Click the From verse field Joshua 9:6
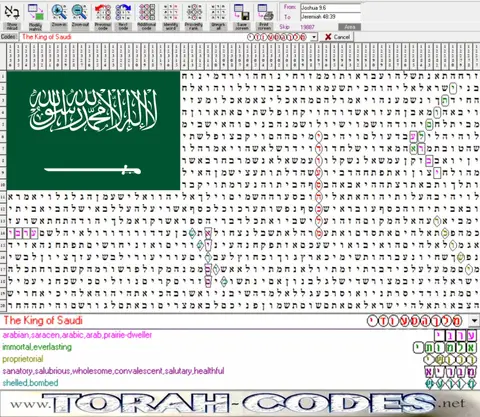 coord(330,8)
